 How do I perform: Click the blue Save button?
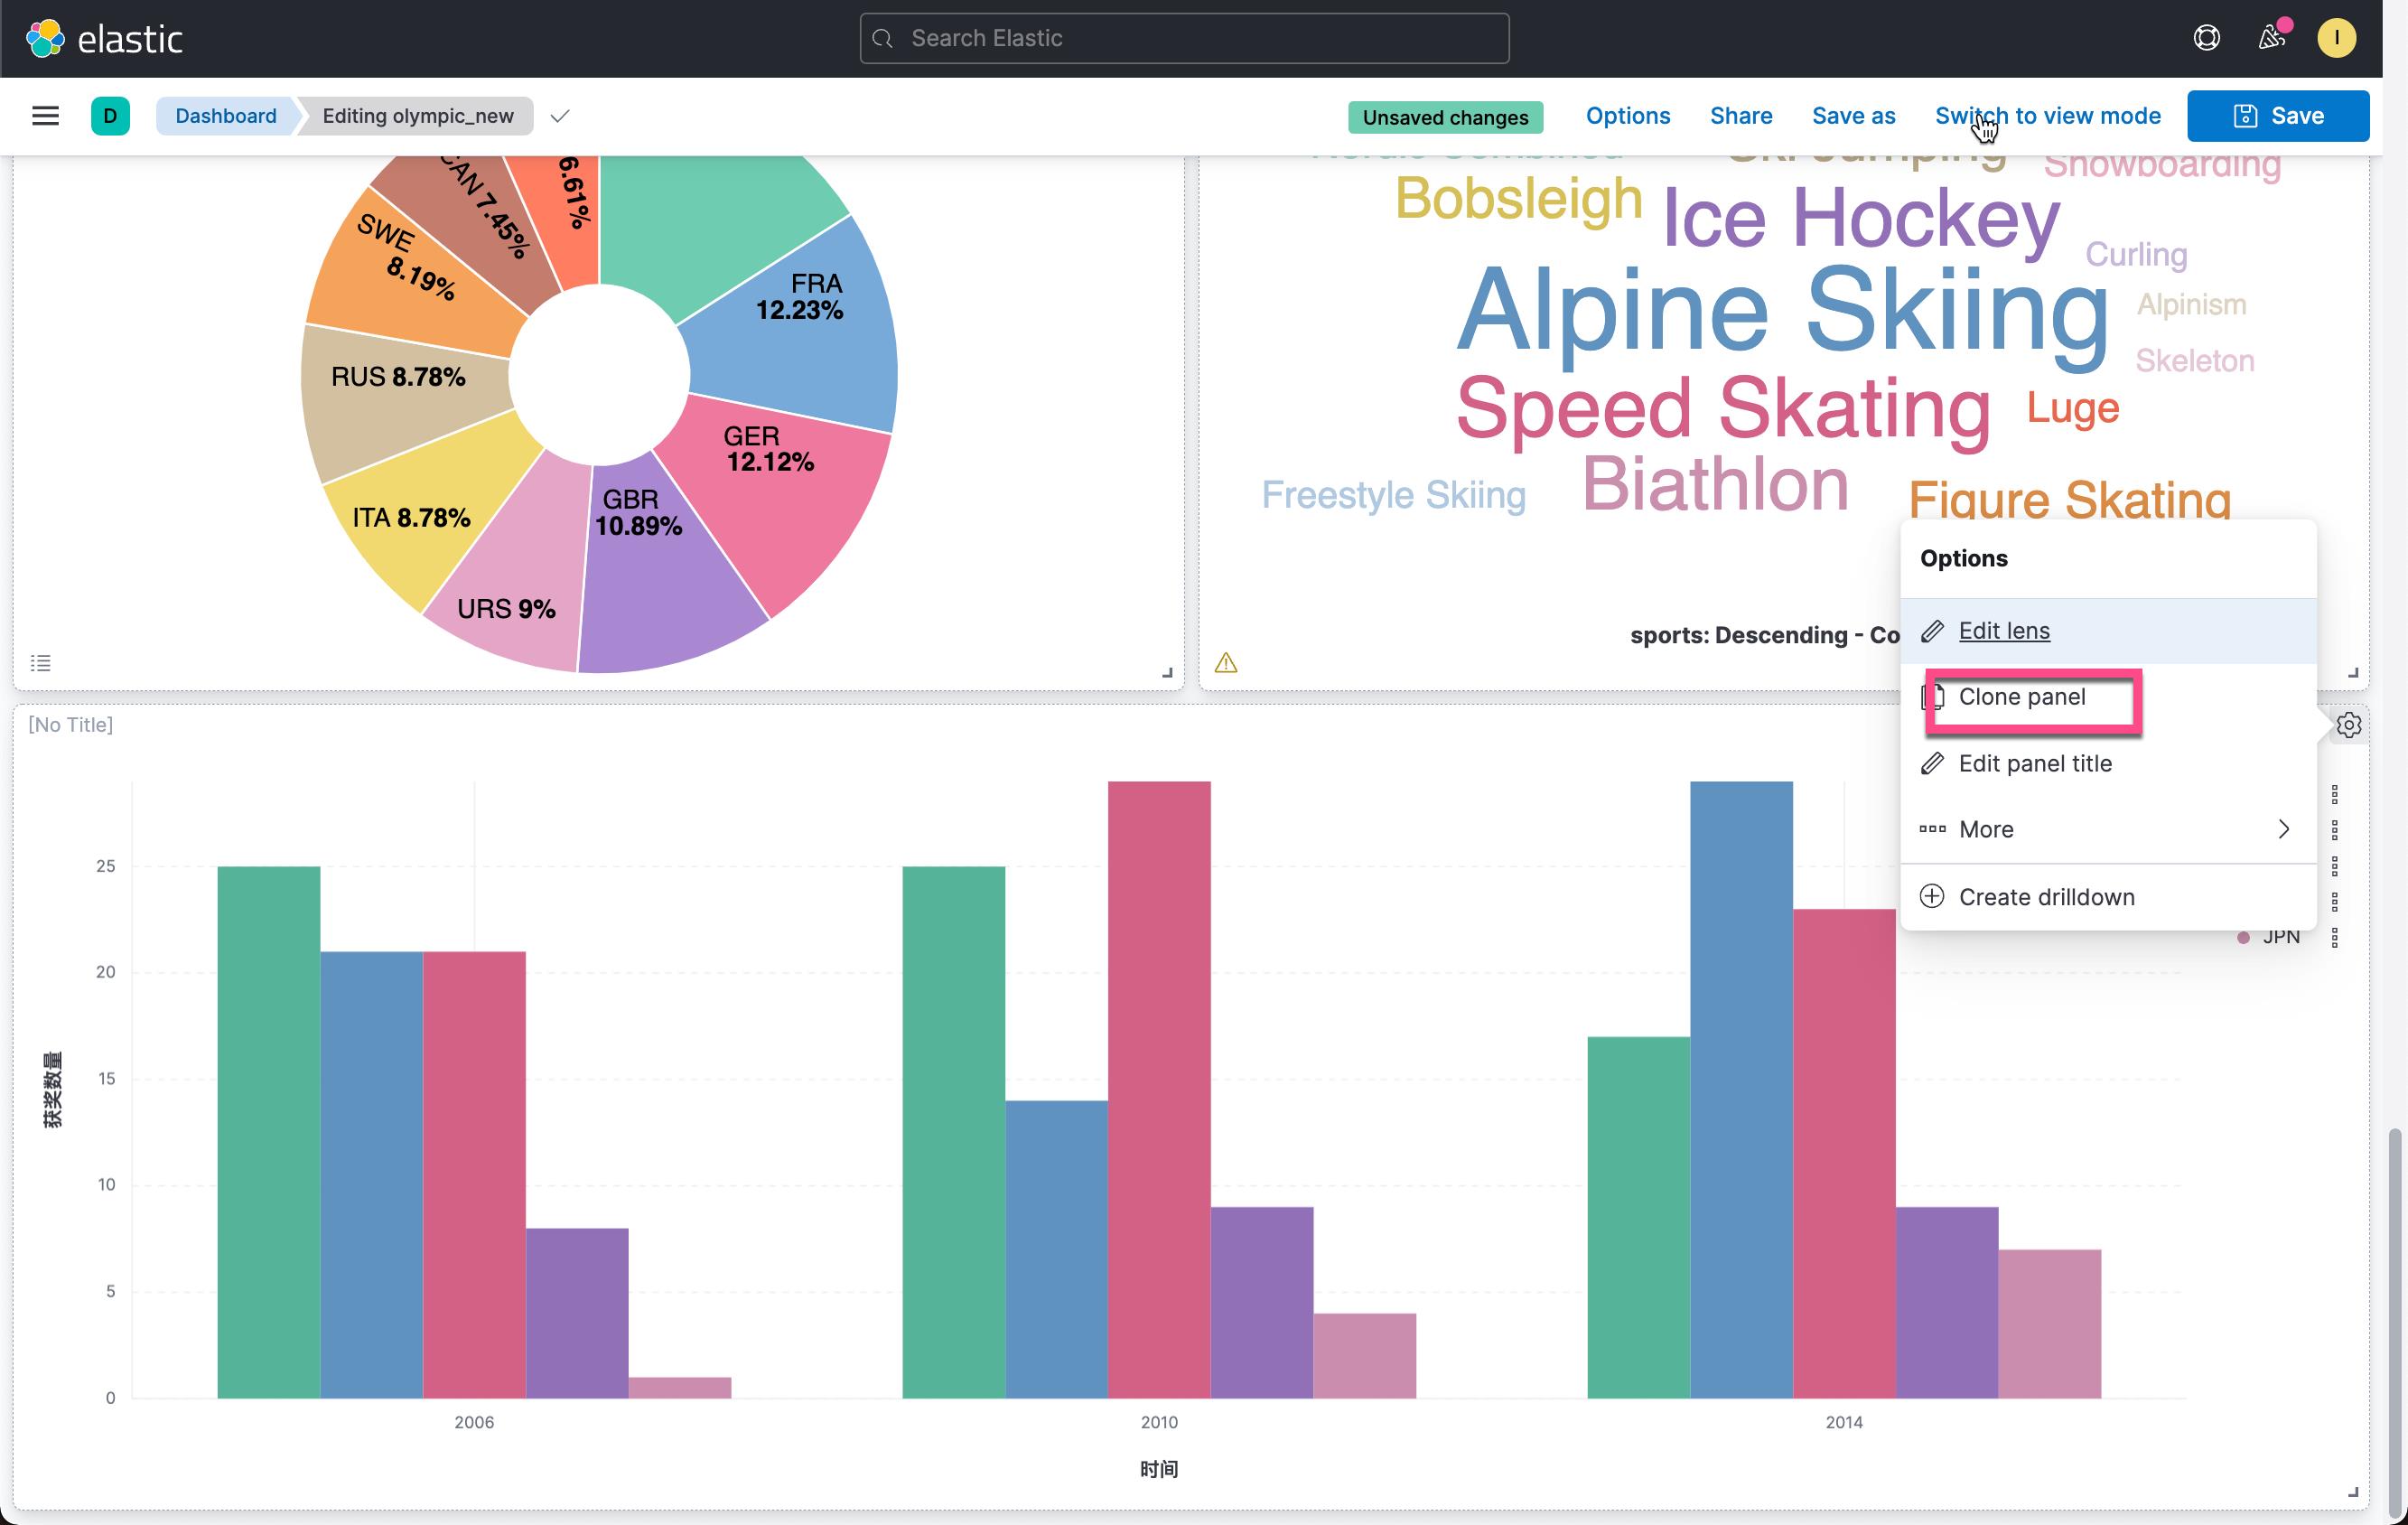2278,116
